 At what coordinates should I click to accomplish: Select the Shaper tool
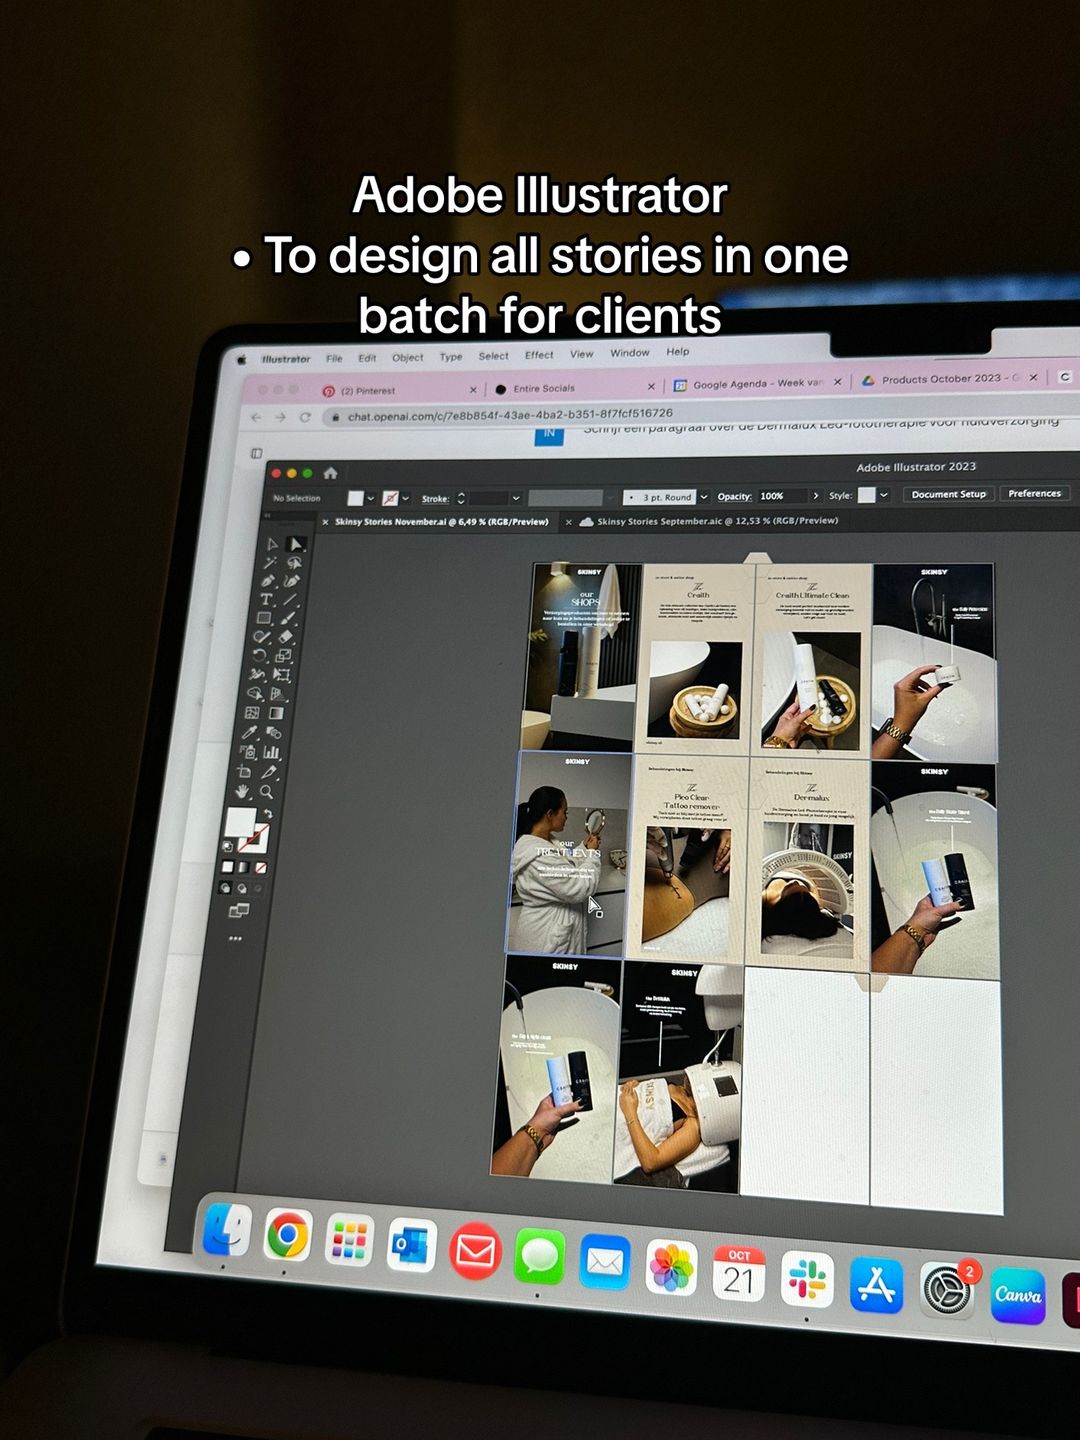pyautogui.click(x=262, y=636)
